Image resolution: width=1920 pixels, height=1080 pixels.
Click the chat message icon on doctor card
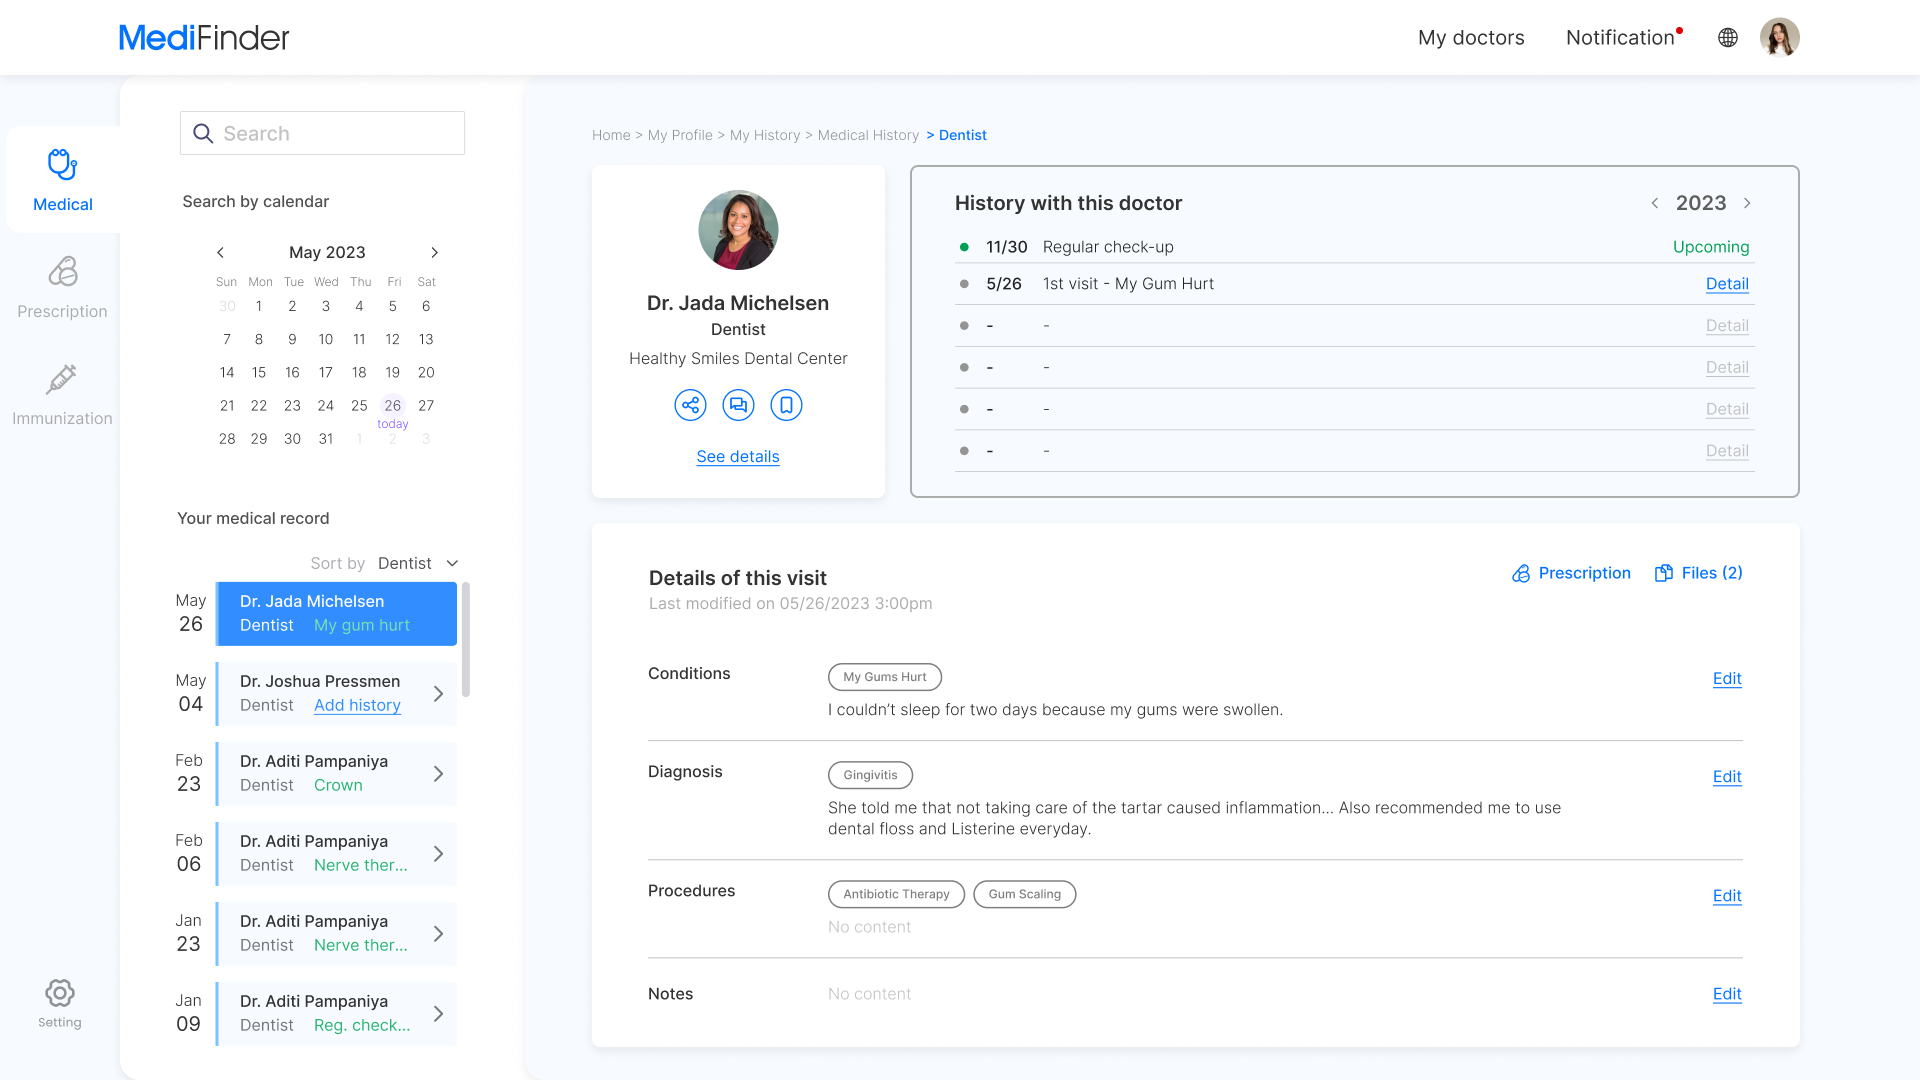(738, 405)
